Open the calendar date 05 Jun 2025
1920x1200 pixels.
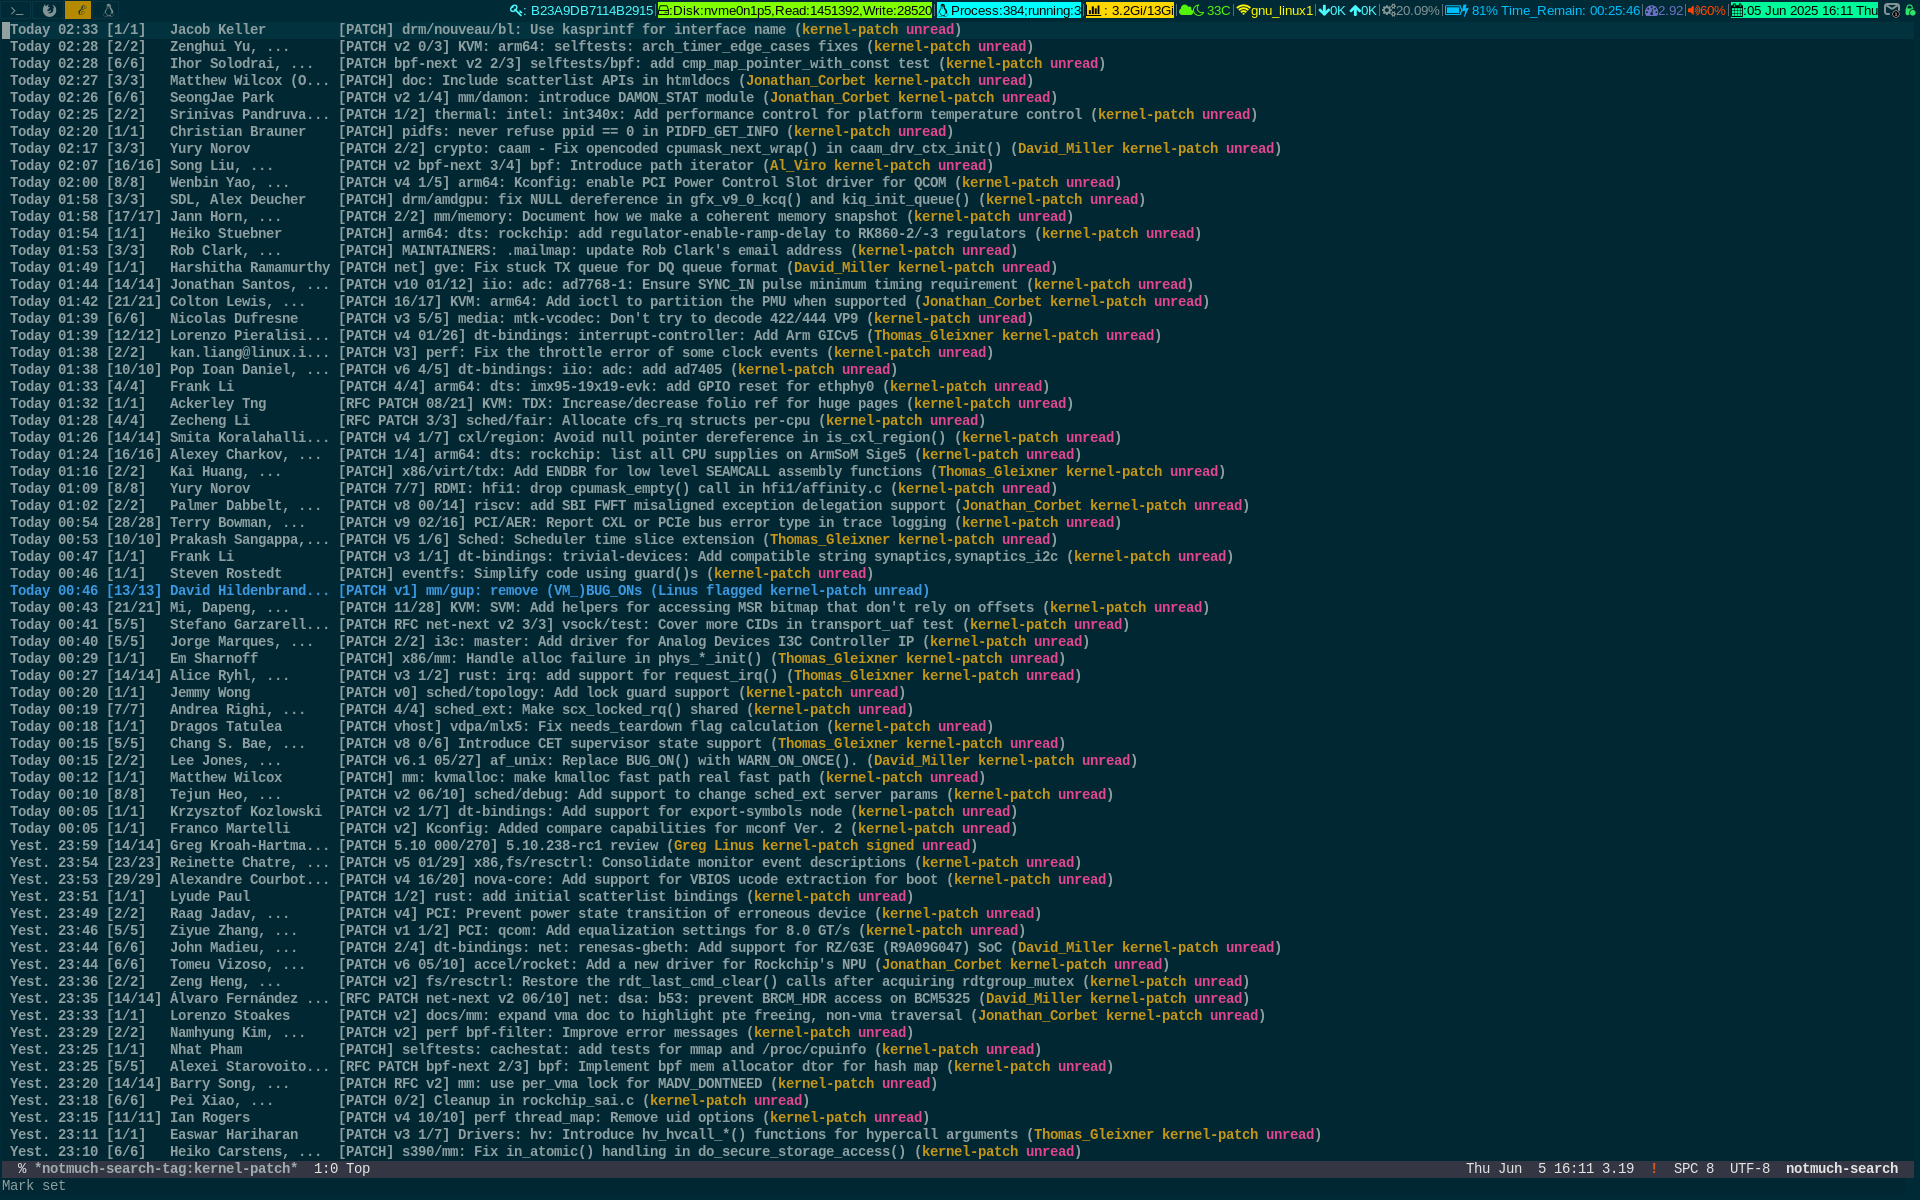pos(1804,10)
